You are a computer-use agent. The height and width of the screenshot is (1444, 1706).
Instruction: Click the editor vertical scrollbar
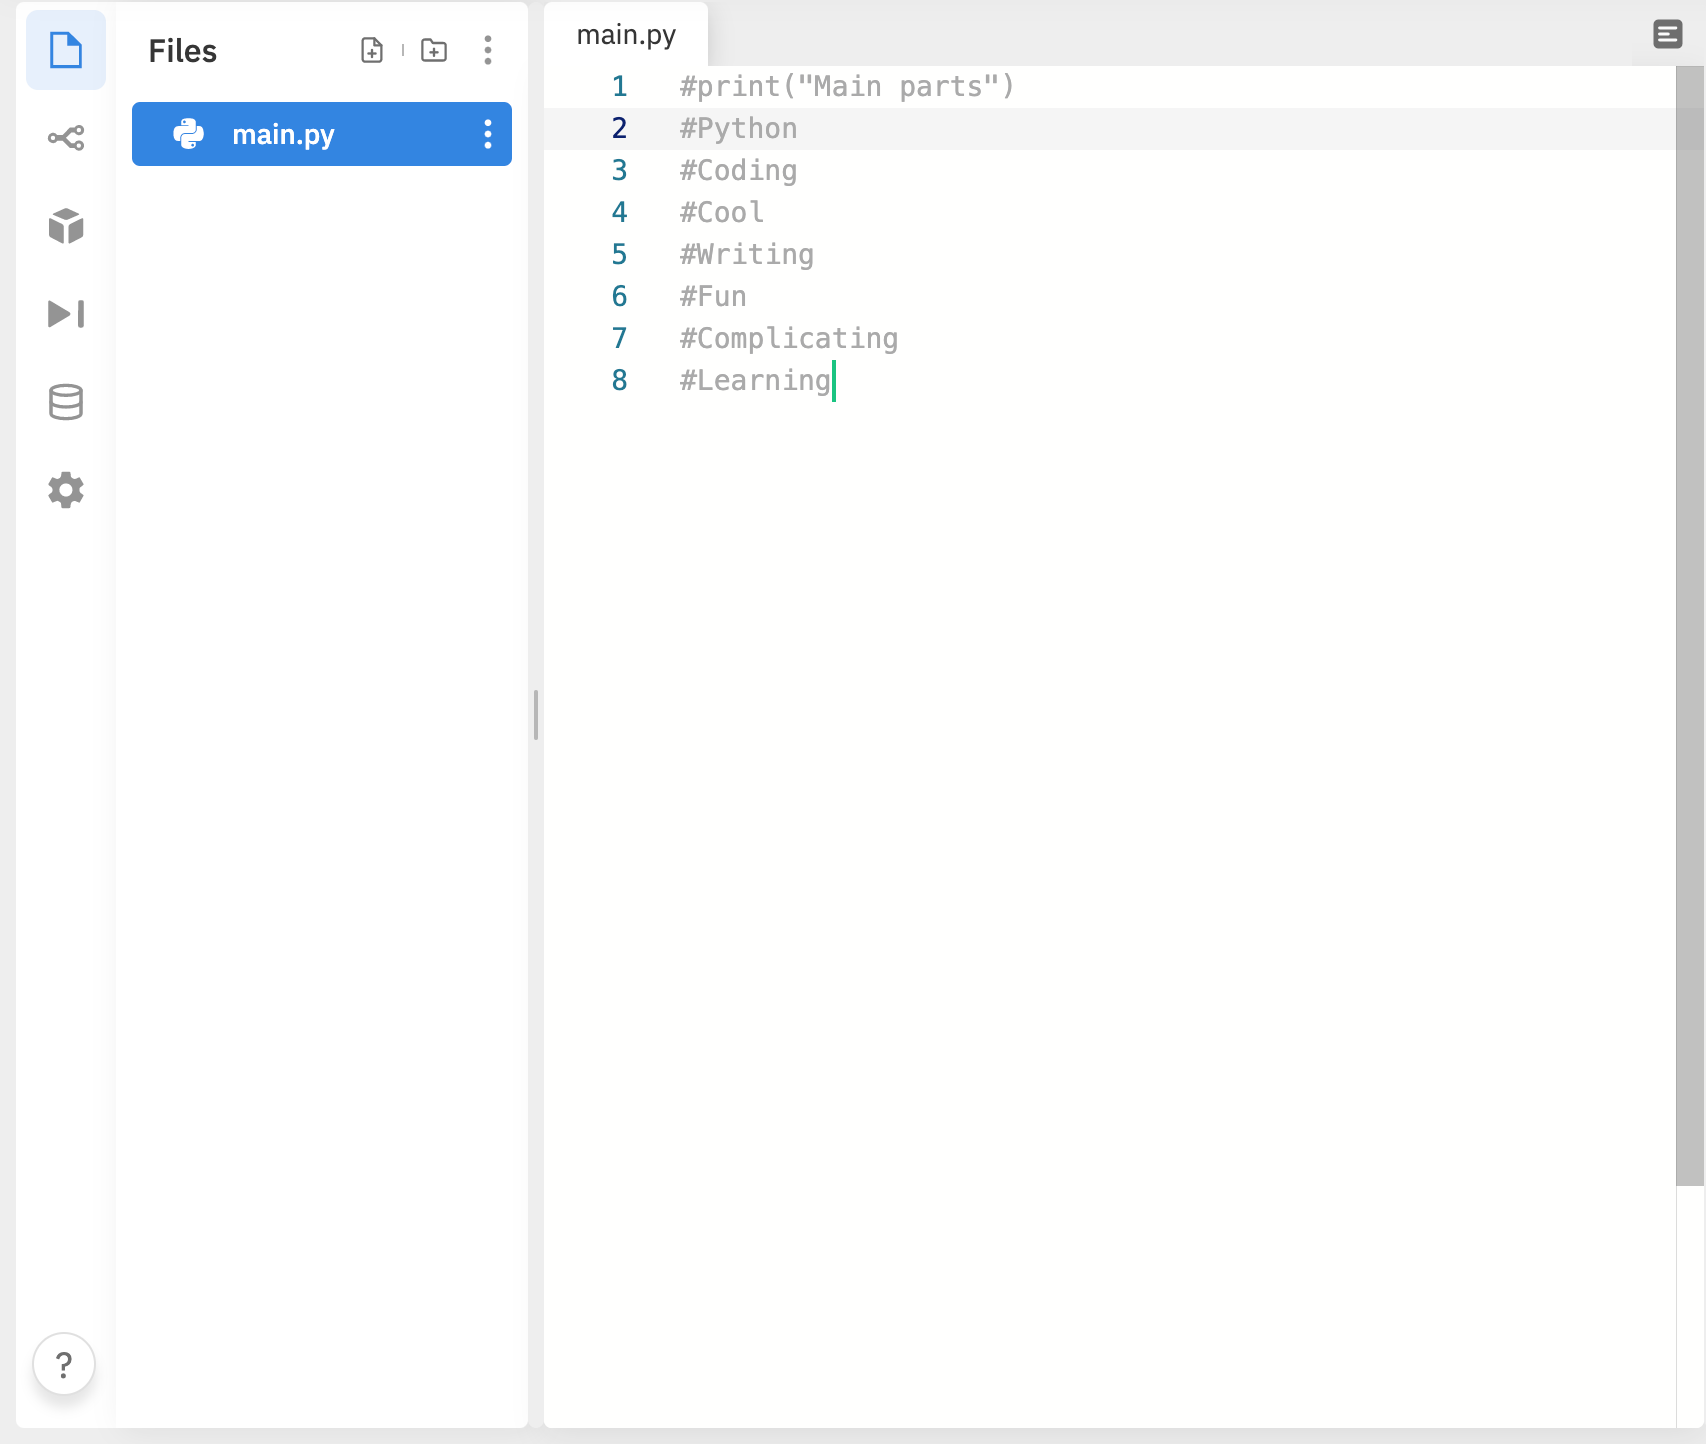1690,626
